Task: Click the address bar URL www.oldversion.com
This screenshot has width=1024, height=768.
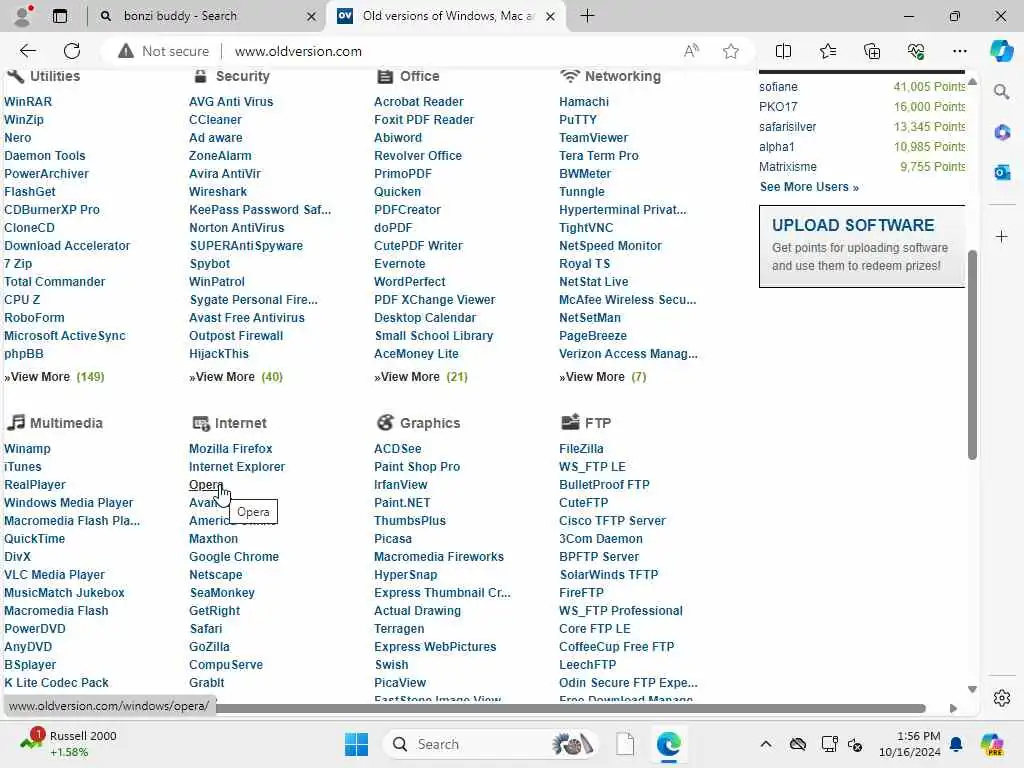Action: click(x=298, y=51)
